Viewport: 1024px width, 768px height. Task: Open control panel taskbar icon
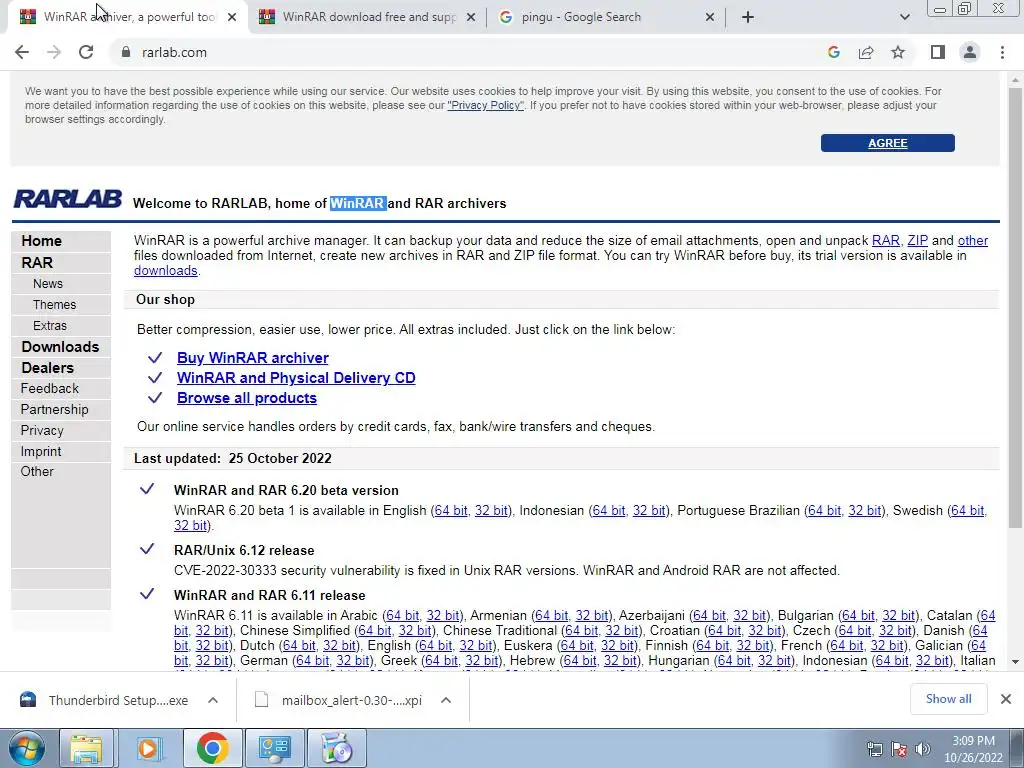click(274, 748)
